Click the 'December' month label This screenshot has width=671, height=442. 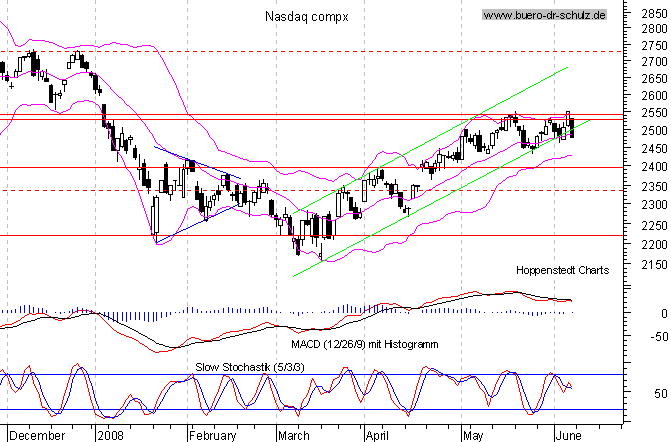(37, 436)
